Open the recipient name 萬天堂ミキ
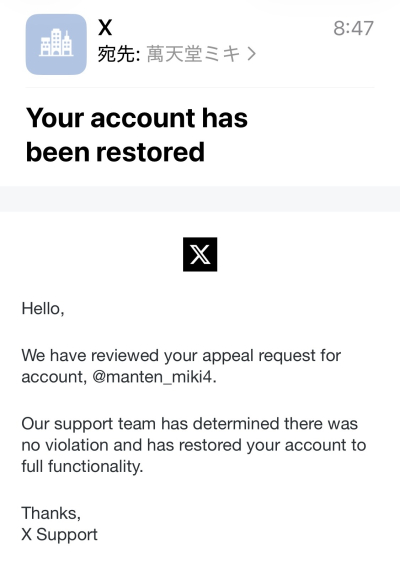The width and height of the screenshot is (400, 564). tap(194, 54)
